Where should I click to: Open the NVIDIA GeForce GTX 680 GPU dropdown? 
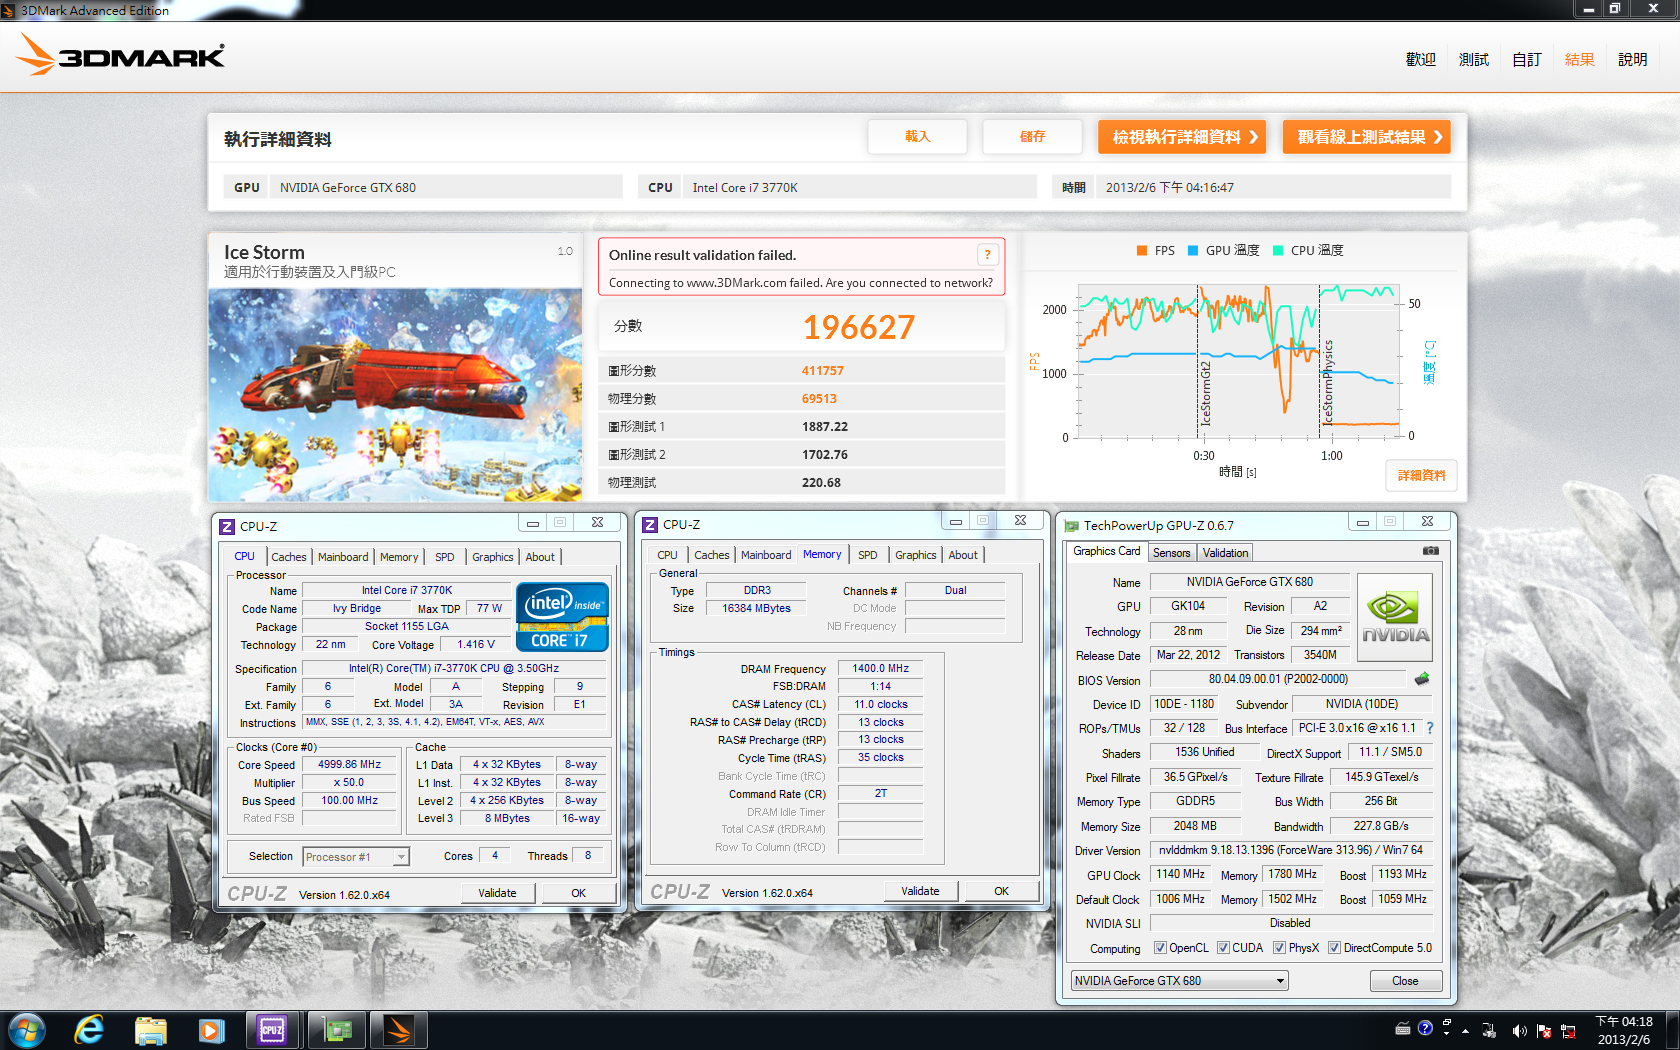point(1179,981)
